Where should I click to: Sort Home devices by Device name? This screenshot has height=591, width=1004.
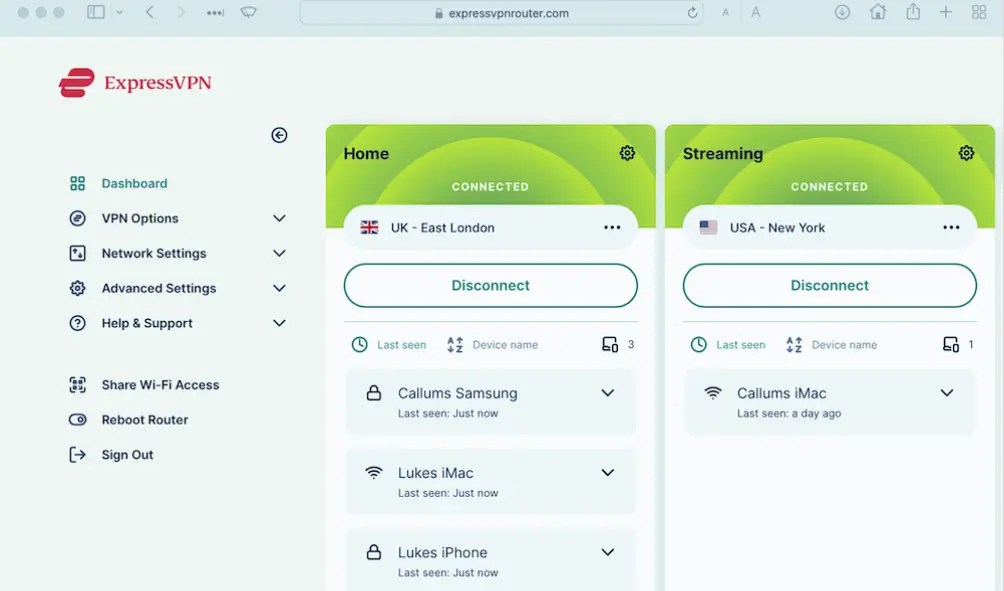point(505,344)
